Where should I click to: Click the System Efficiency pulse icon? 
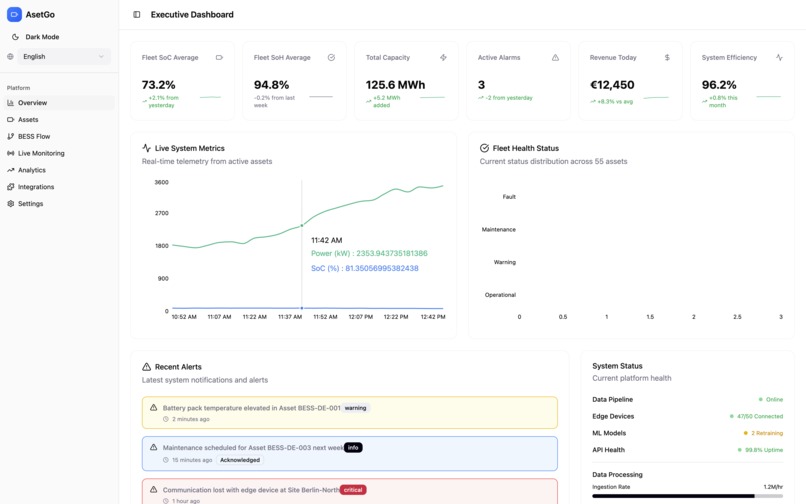pos(779,58)
